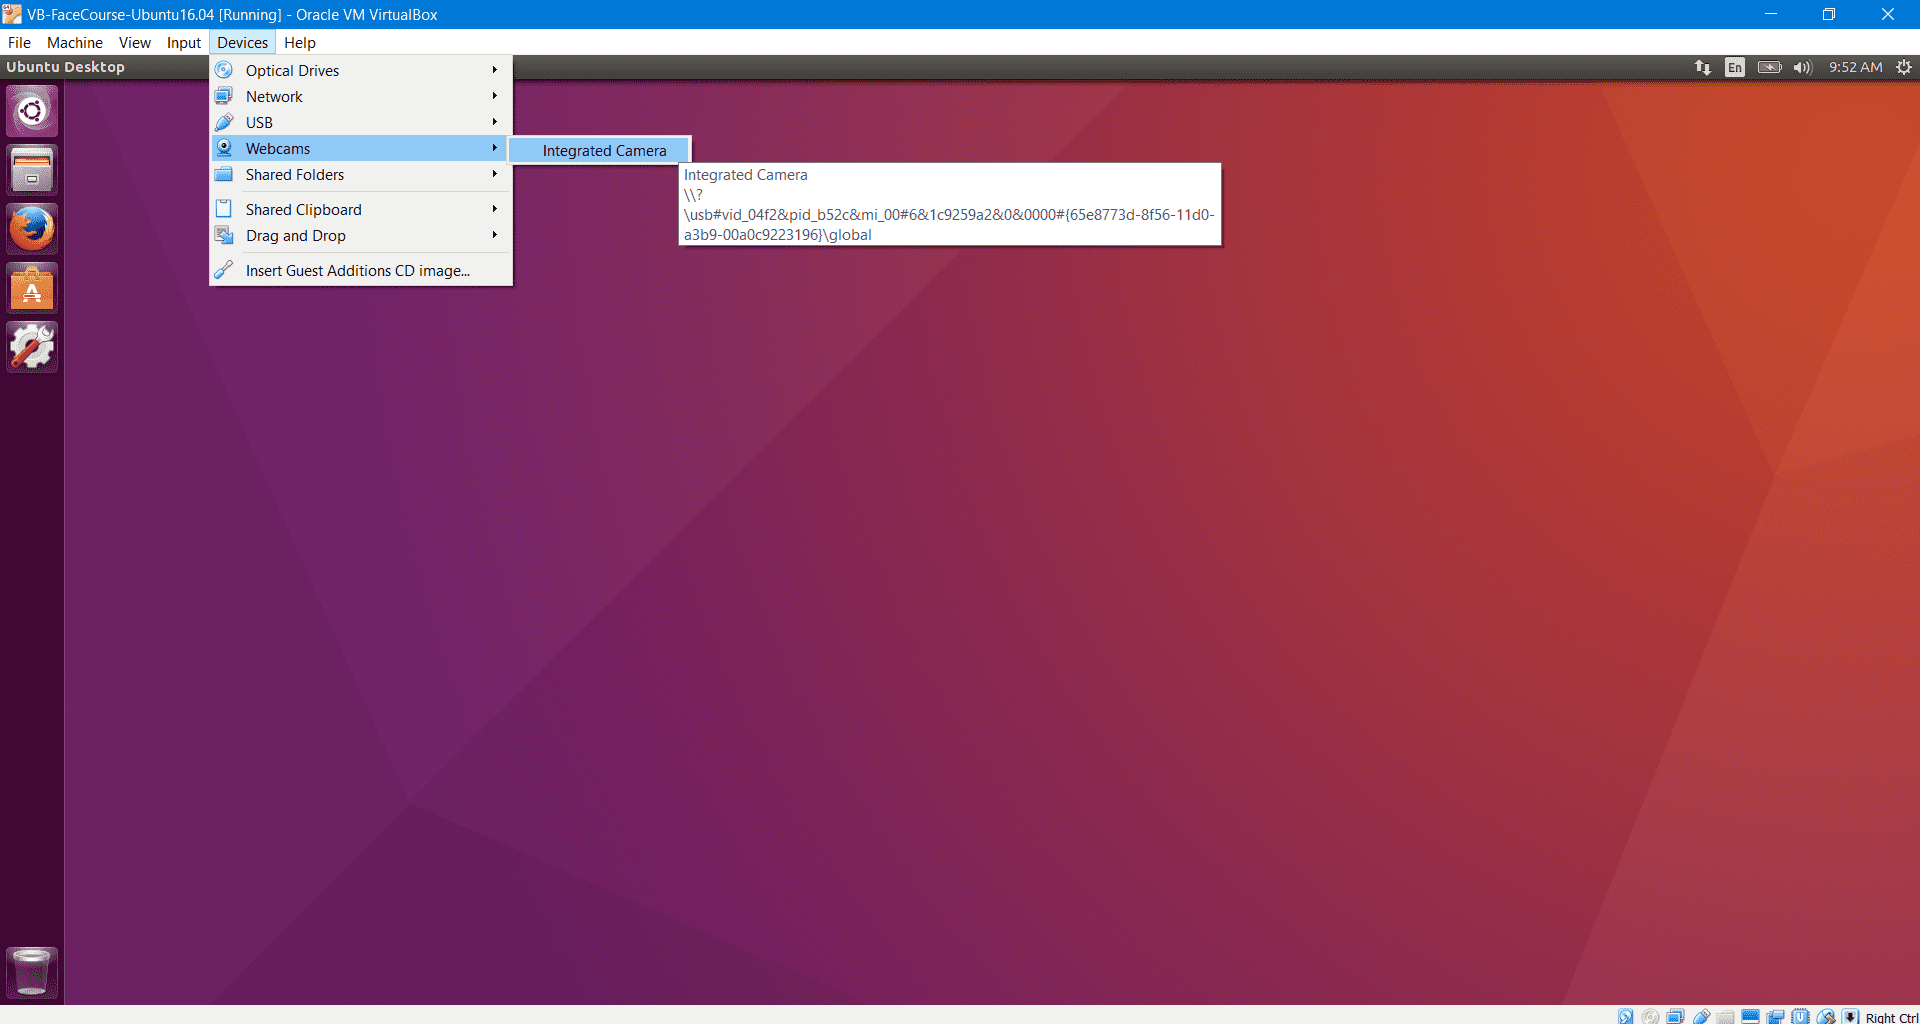Image resolution: width=1920 pixels, height=1024 pixels.
Task: Click the Shared Folders folder icon
Action: coord(224,174)
